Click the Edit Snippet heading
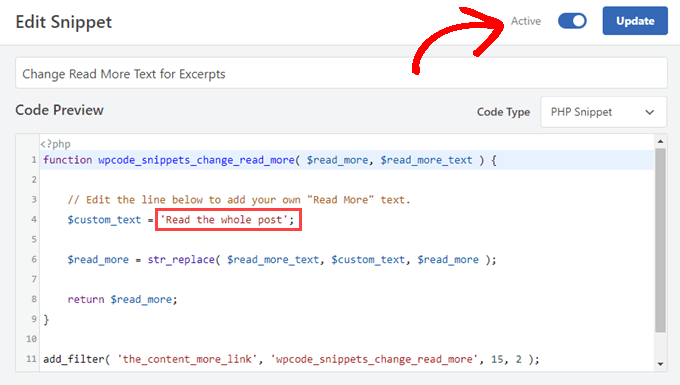Screen dimensions: 680x385 coord(64,22)
